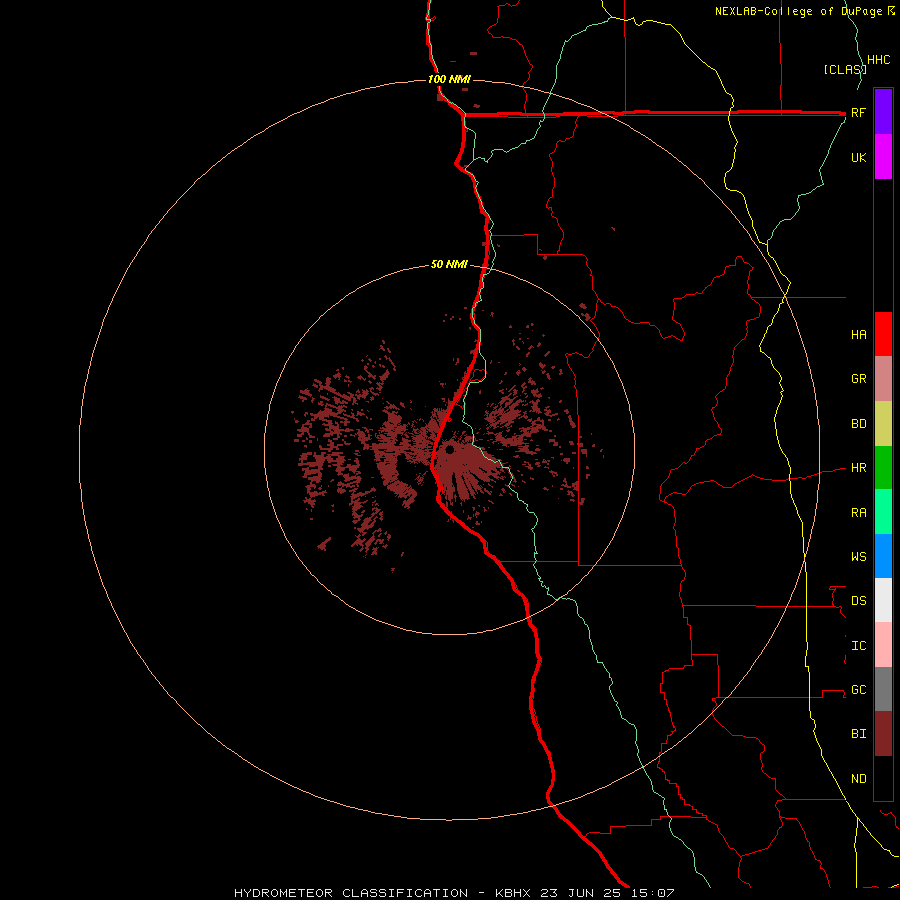Select the GR pink-brown legend swatch
The height and width of the screenshot is (900, 900).
point(883,379)
